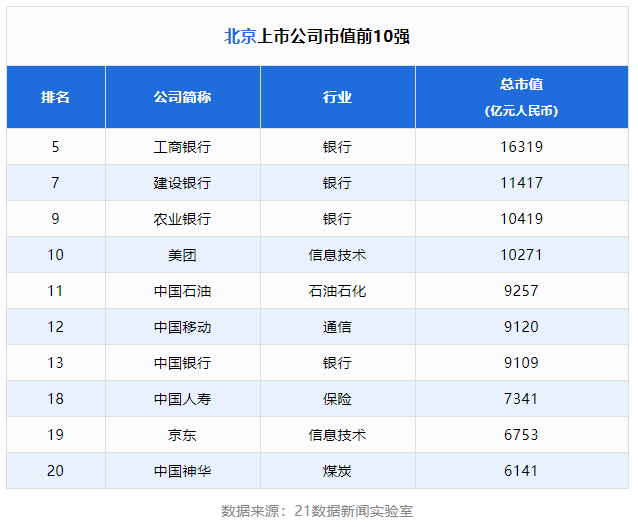This screenshot has height=527, width=638.
Task: Click market value 16319
Action: click(522, 147)
